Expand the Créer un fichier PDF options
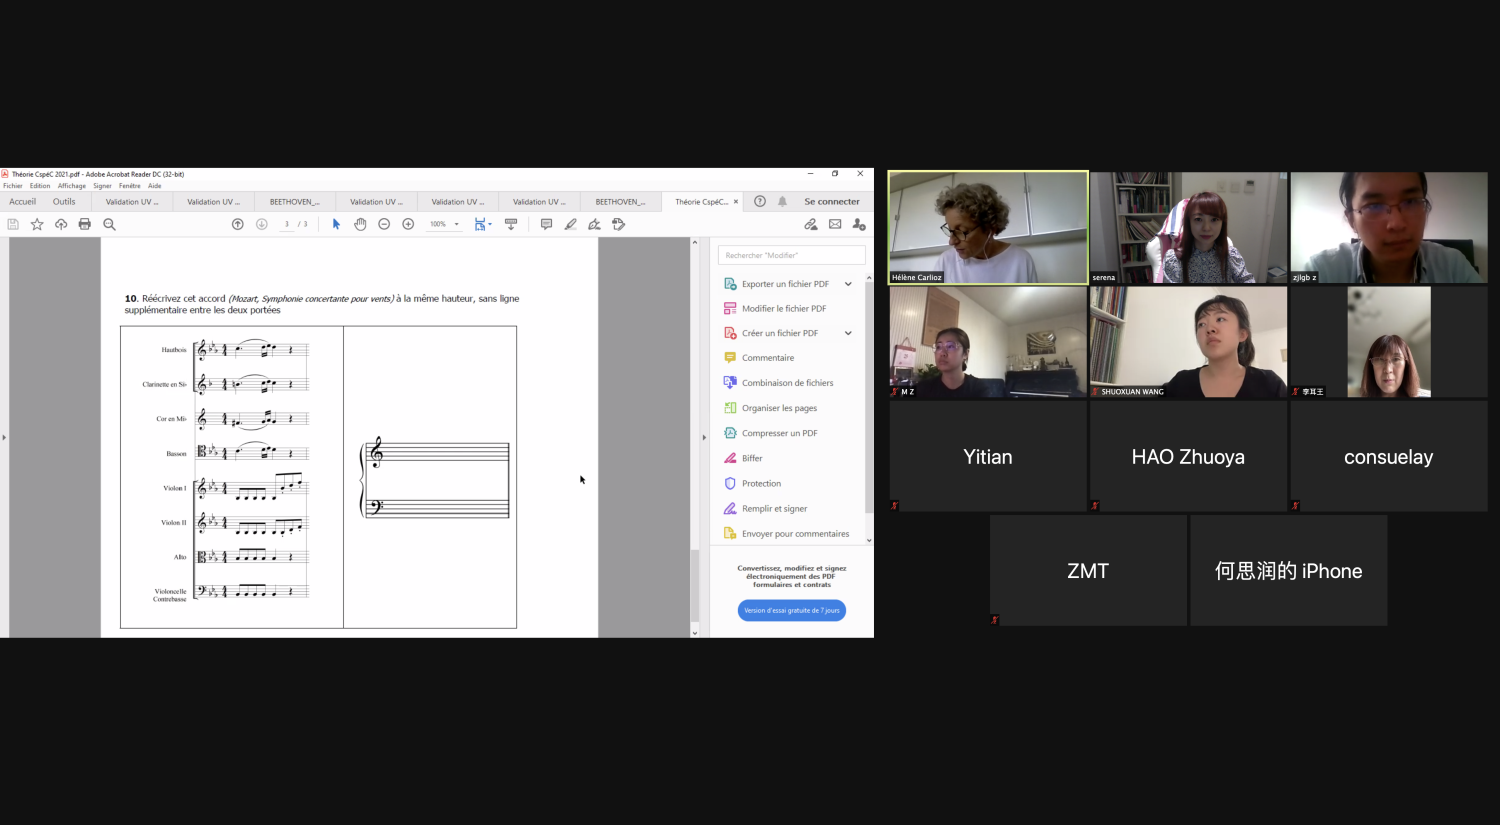The height and width of the screenshot is (825, 1500). coord(848,333)
